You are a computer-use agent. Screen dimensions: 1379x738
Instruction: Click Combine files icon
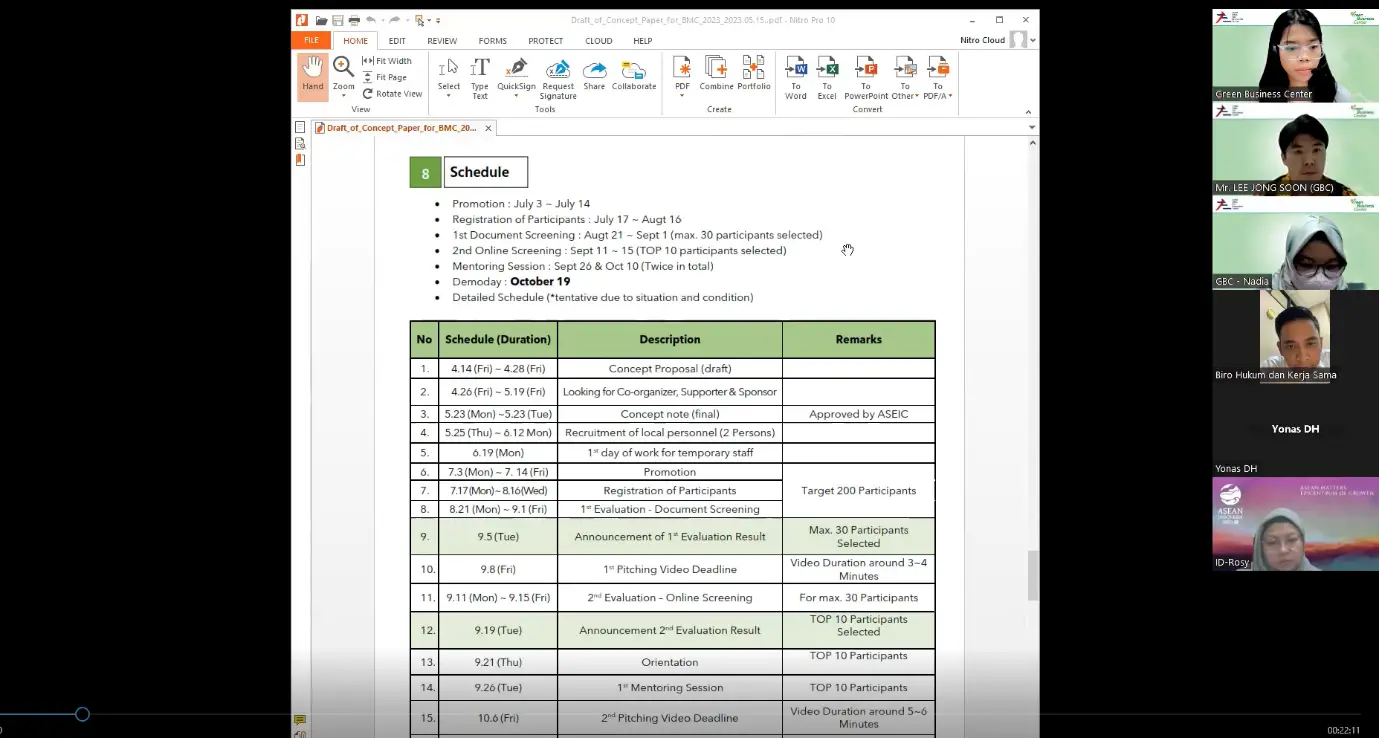(x=716, y=75)
